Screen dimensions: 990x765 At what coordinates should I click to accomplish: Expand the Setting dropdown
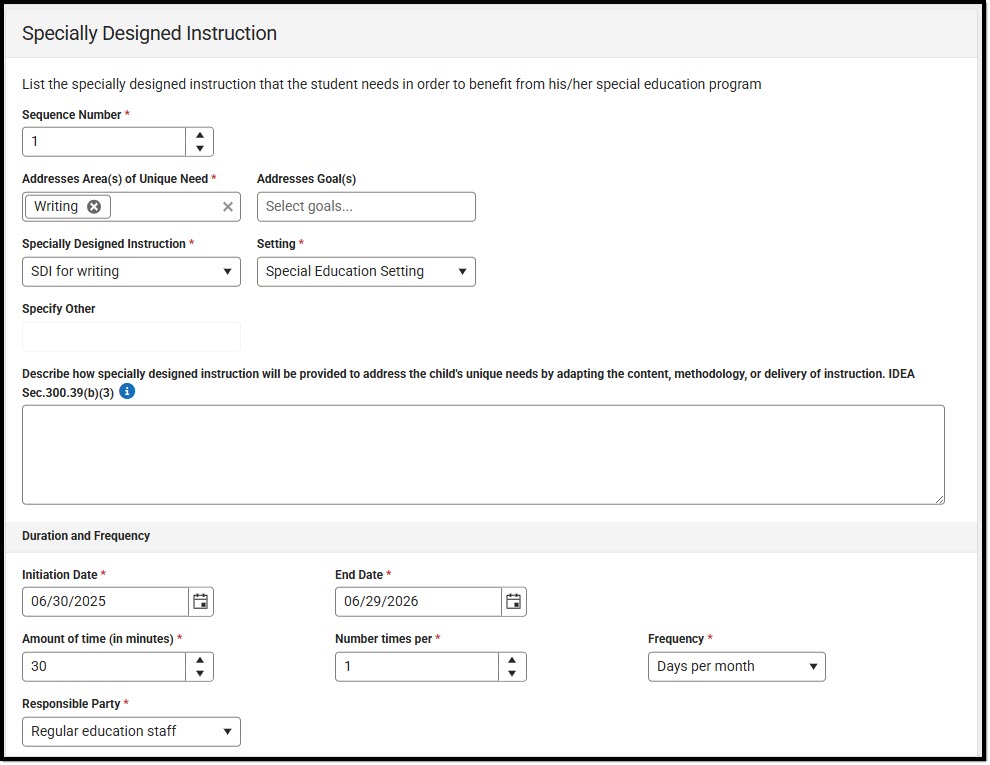pyautogui.click(x=366, y=271)
